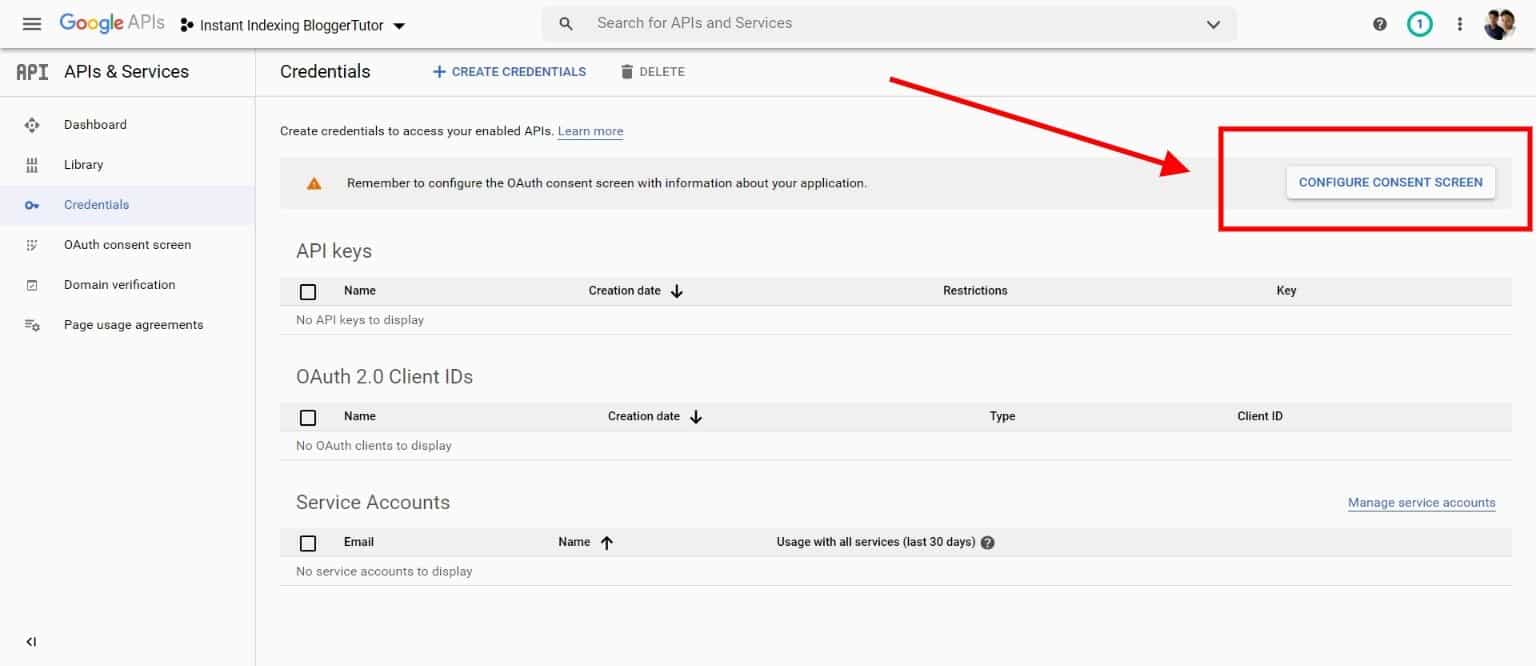Click the Library grid icon
1536x666 pixels.
32,165
